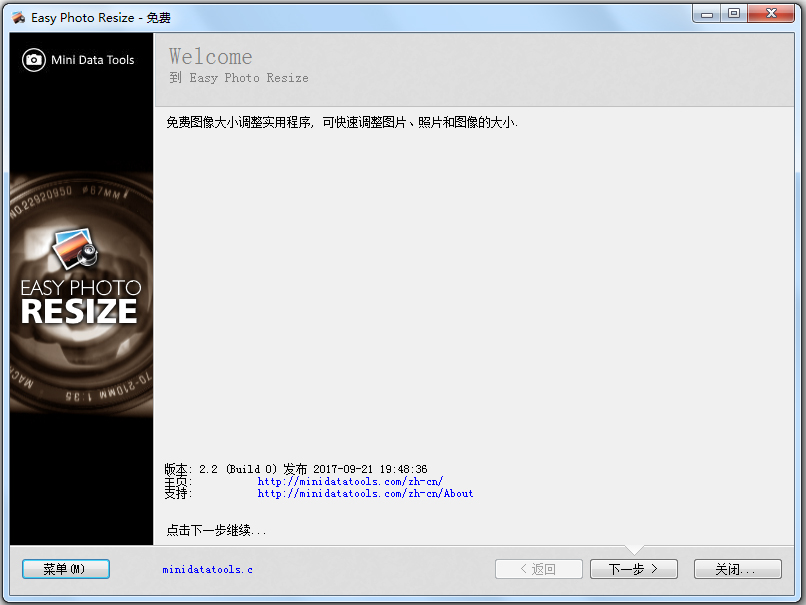Click the minidatatools.c link in the footer
This screenshot has height=605, width=806.
click(208, 570)
